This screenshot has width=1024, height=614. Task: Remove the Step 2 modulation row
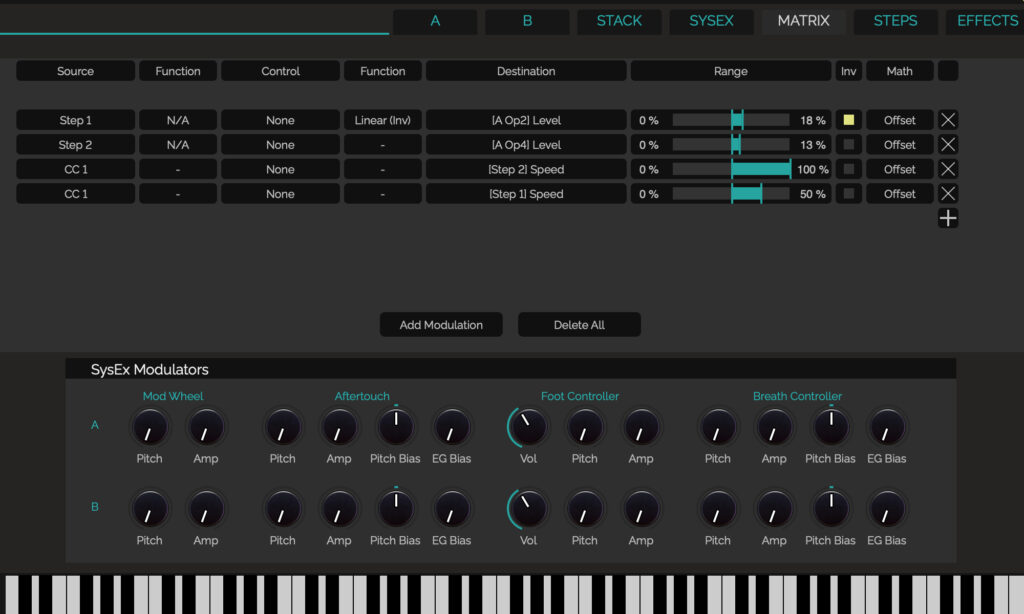(x=948, y=144)
